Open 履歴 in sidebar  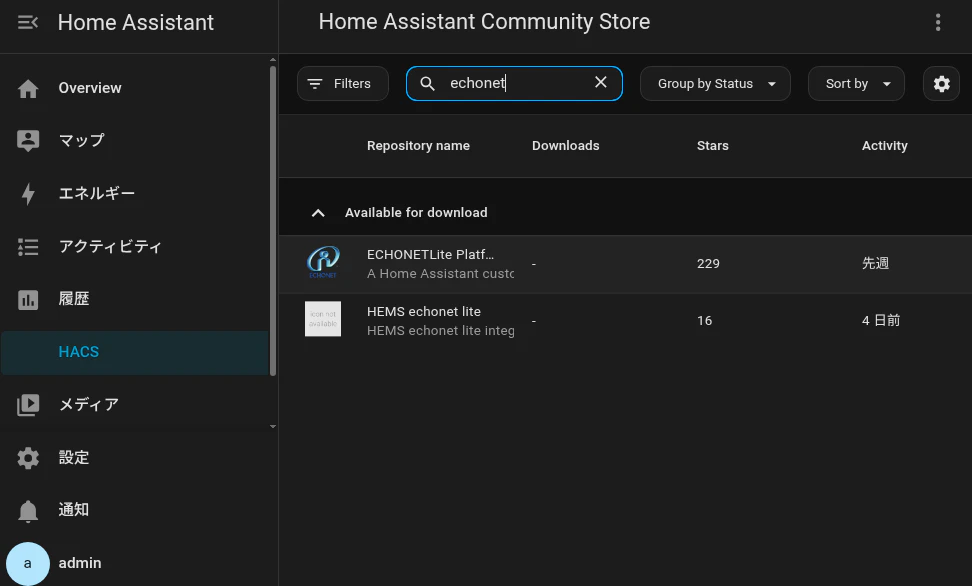coord(135,300)
